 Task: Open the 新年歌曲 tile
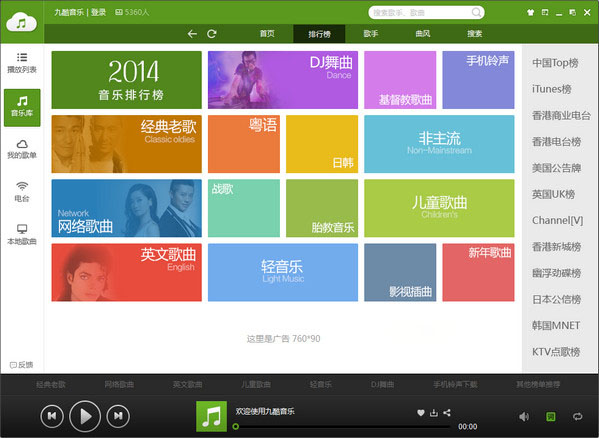tap(478, 272)
